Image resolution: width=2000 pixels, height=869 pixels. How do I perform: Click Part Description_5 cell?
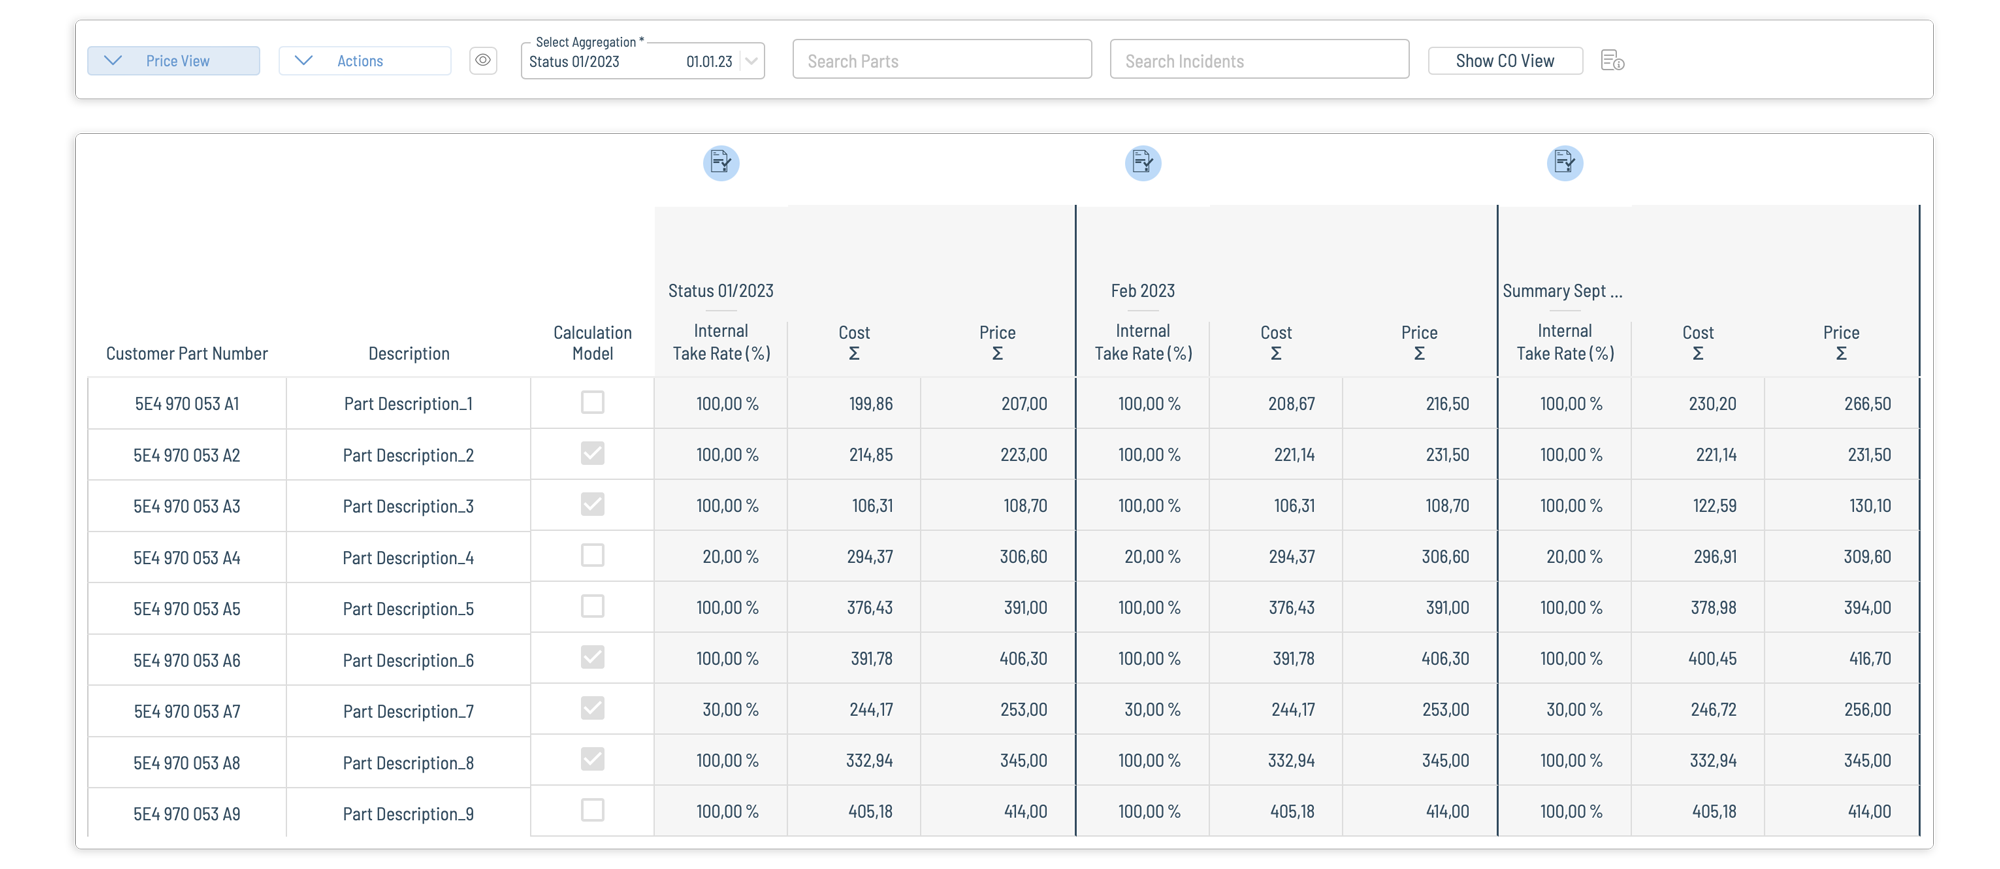(409, 609)
